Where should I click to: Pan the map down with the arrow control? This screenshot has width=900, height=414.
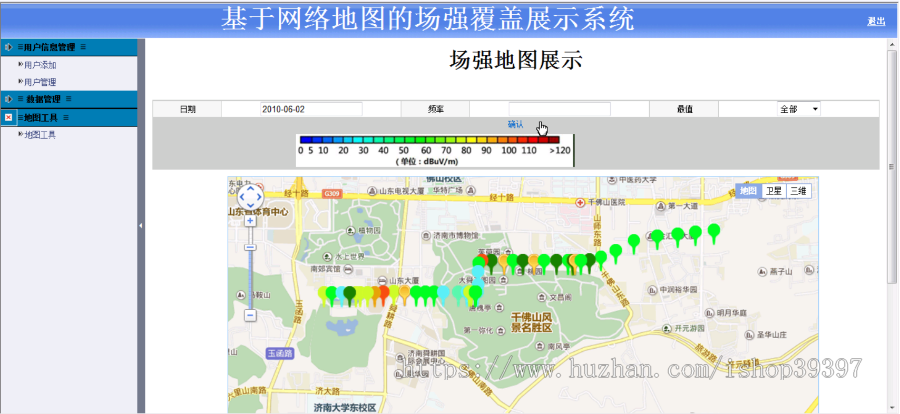250,206
